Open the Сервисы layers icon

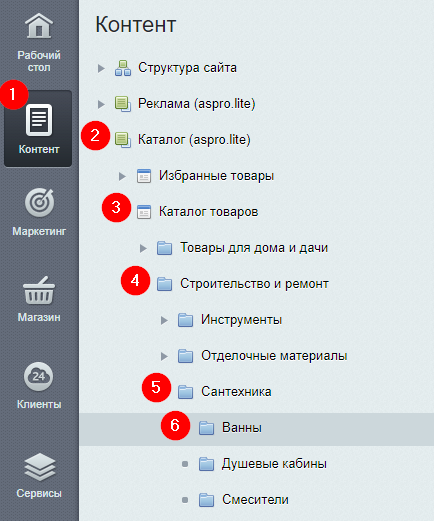click(x=39, y=467)
